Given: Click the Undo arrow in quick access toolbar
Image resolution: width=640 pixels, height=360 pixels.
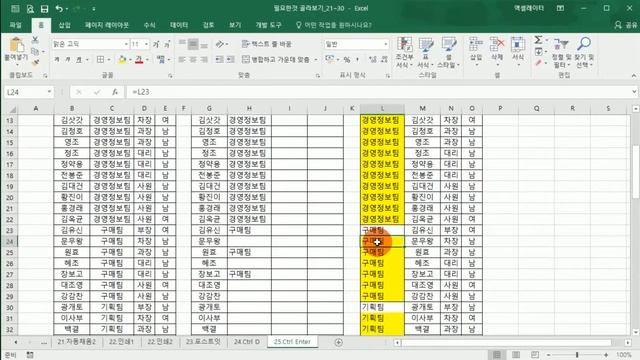Looking at the screenshot, I should pyautogui.click(x=59, y=9).
